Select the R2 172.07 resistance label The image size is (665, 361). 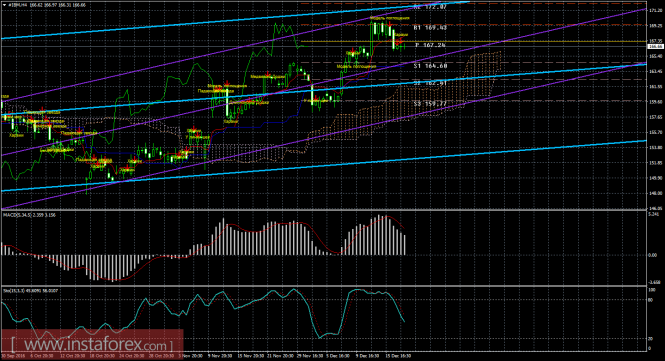(x=430, y=7)
